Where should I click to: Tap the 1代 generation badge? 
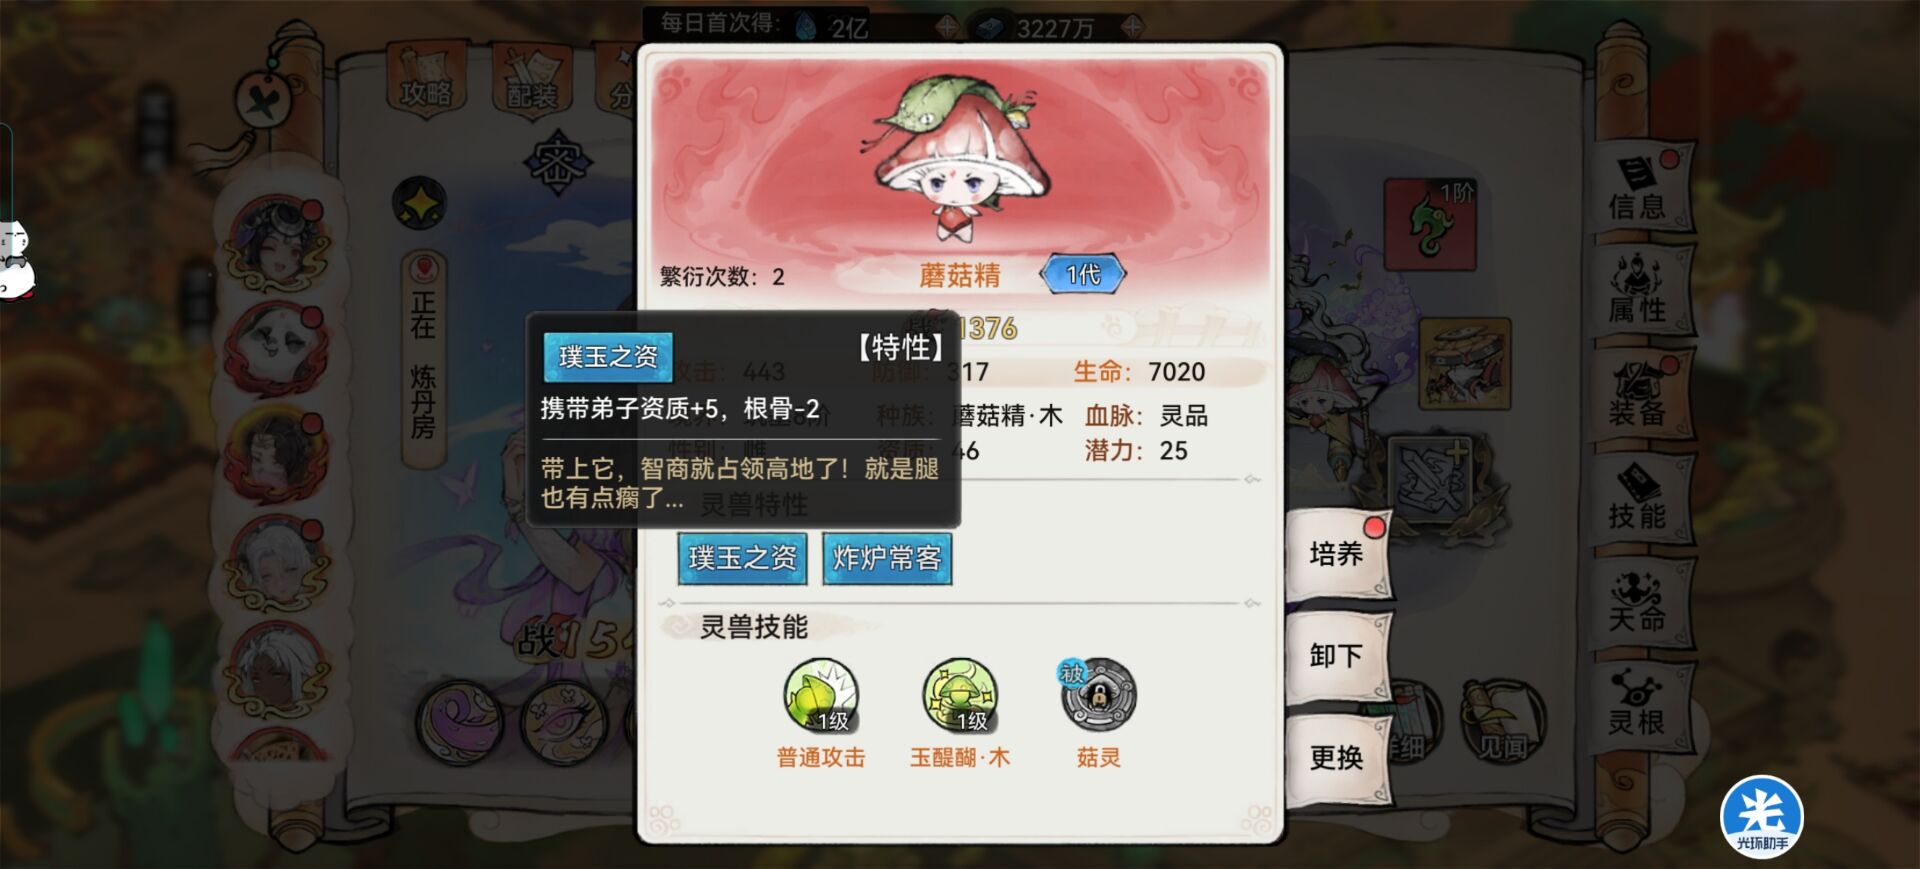tap(1083, 274)
